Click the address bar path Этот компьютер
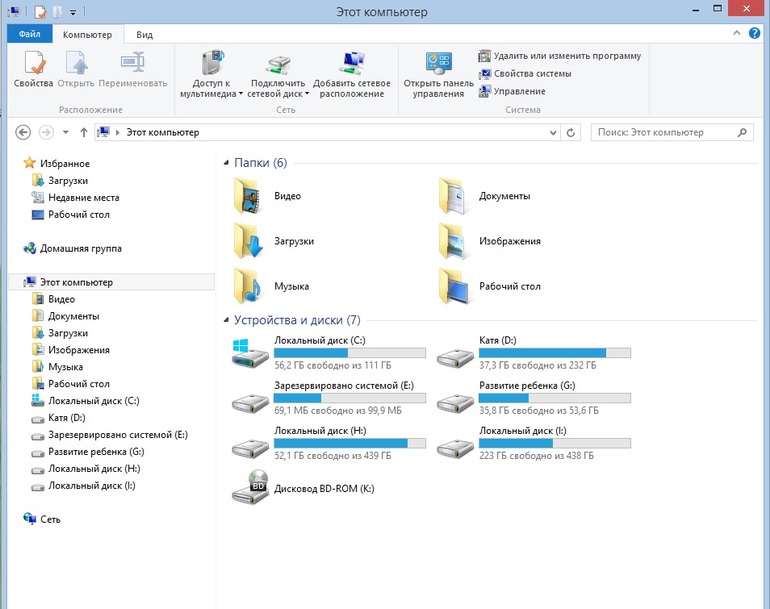This screenshot has height=609, width=770. (163, 133)
